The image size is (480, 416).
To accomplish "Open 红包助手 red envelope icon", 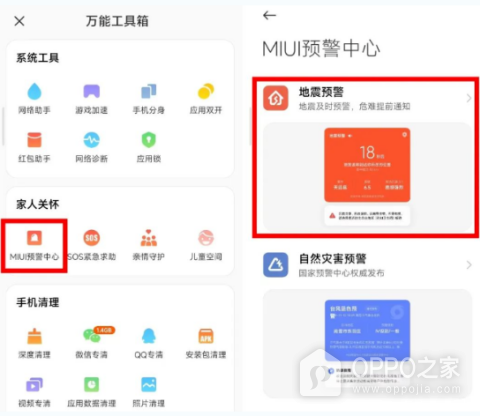I will click(x=34, y=140).
